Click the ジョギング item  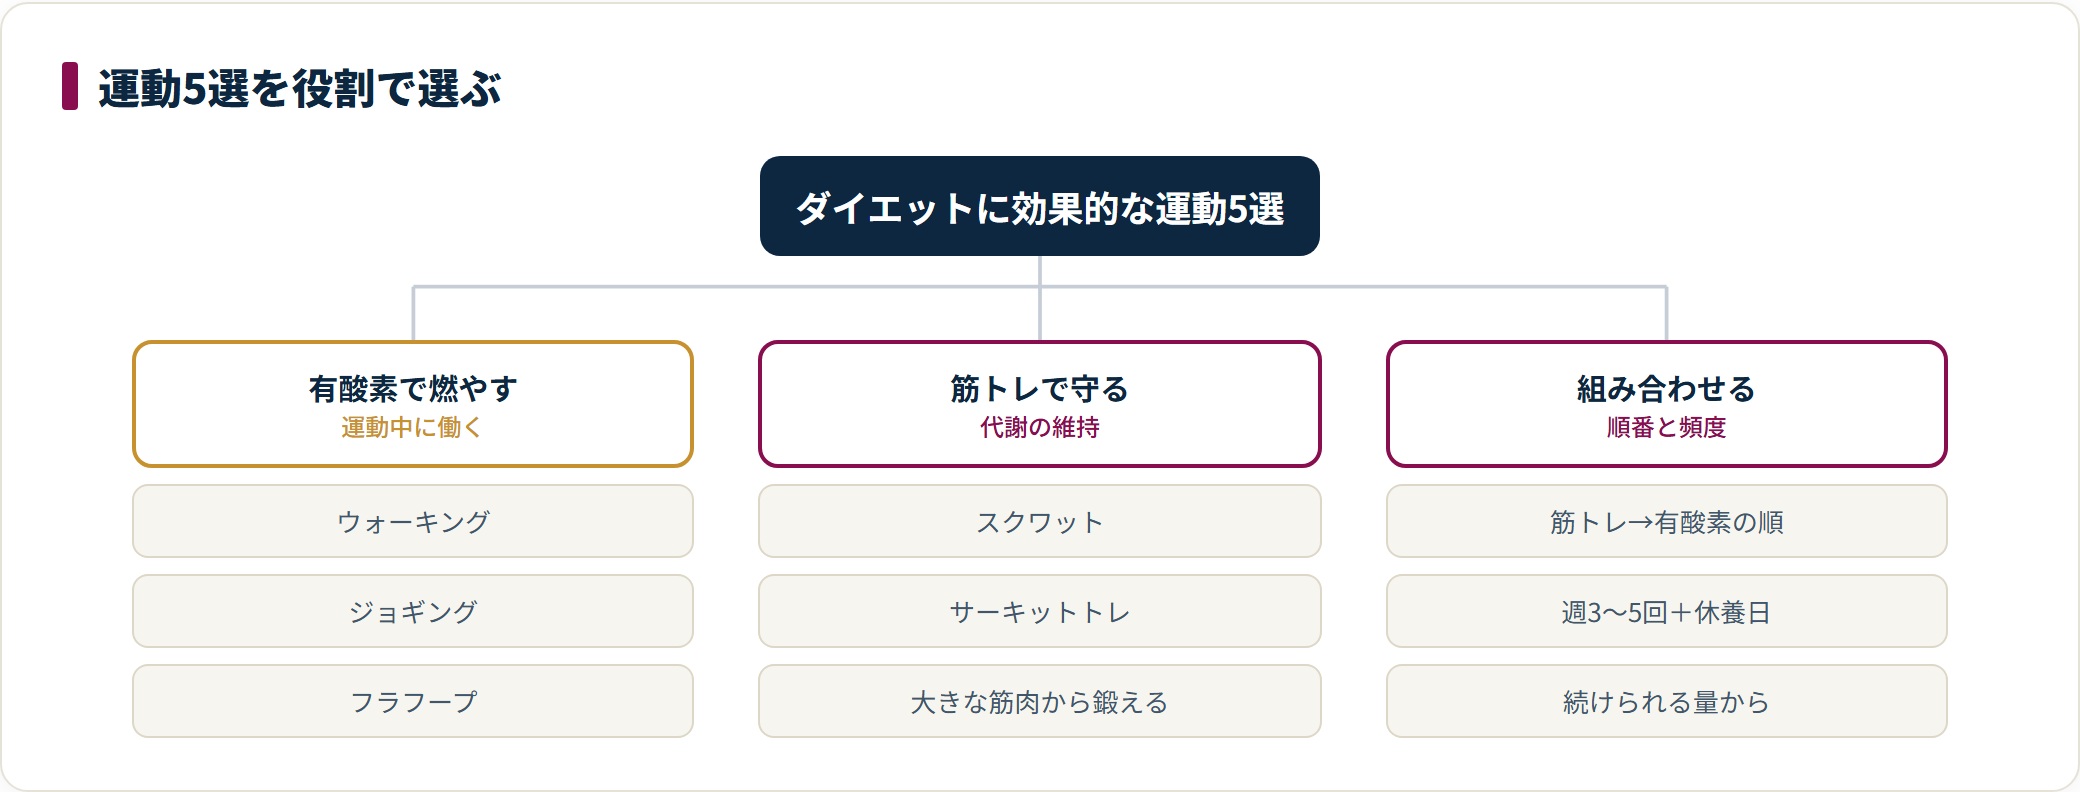click(413, 611)
